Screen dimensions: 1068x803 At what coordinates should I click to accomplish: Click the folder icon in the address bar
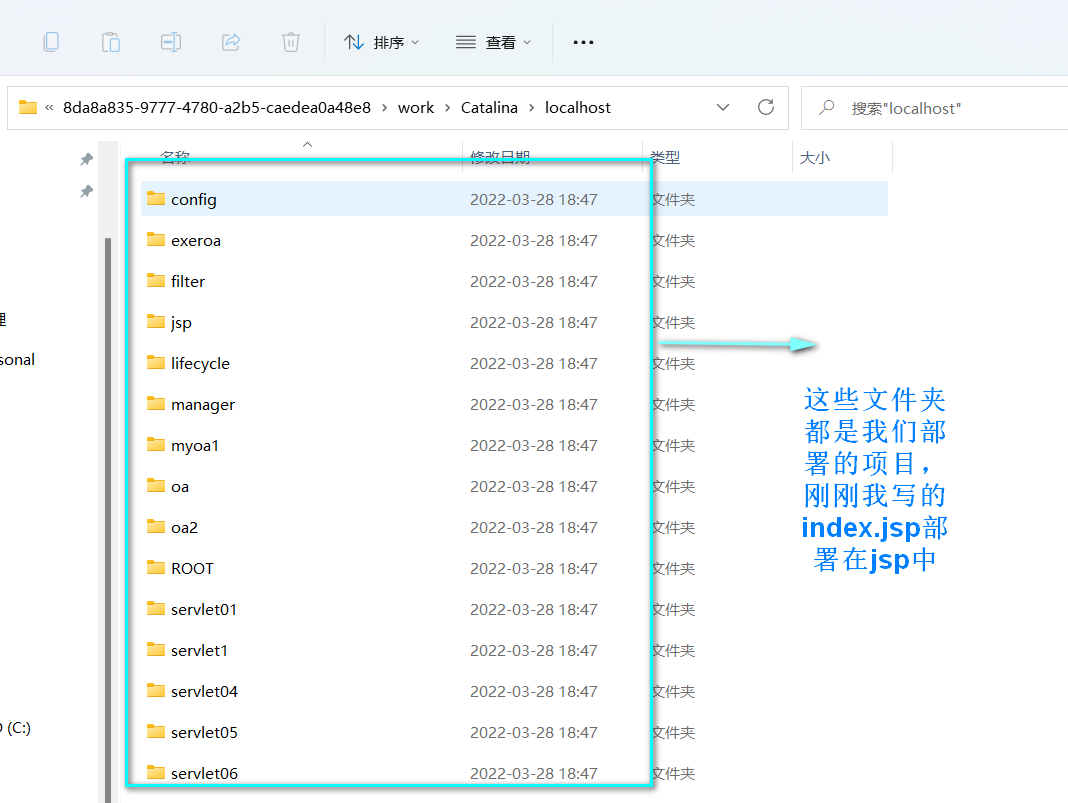pyautogui.click(x=27, y=107)
